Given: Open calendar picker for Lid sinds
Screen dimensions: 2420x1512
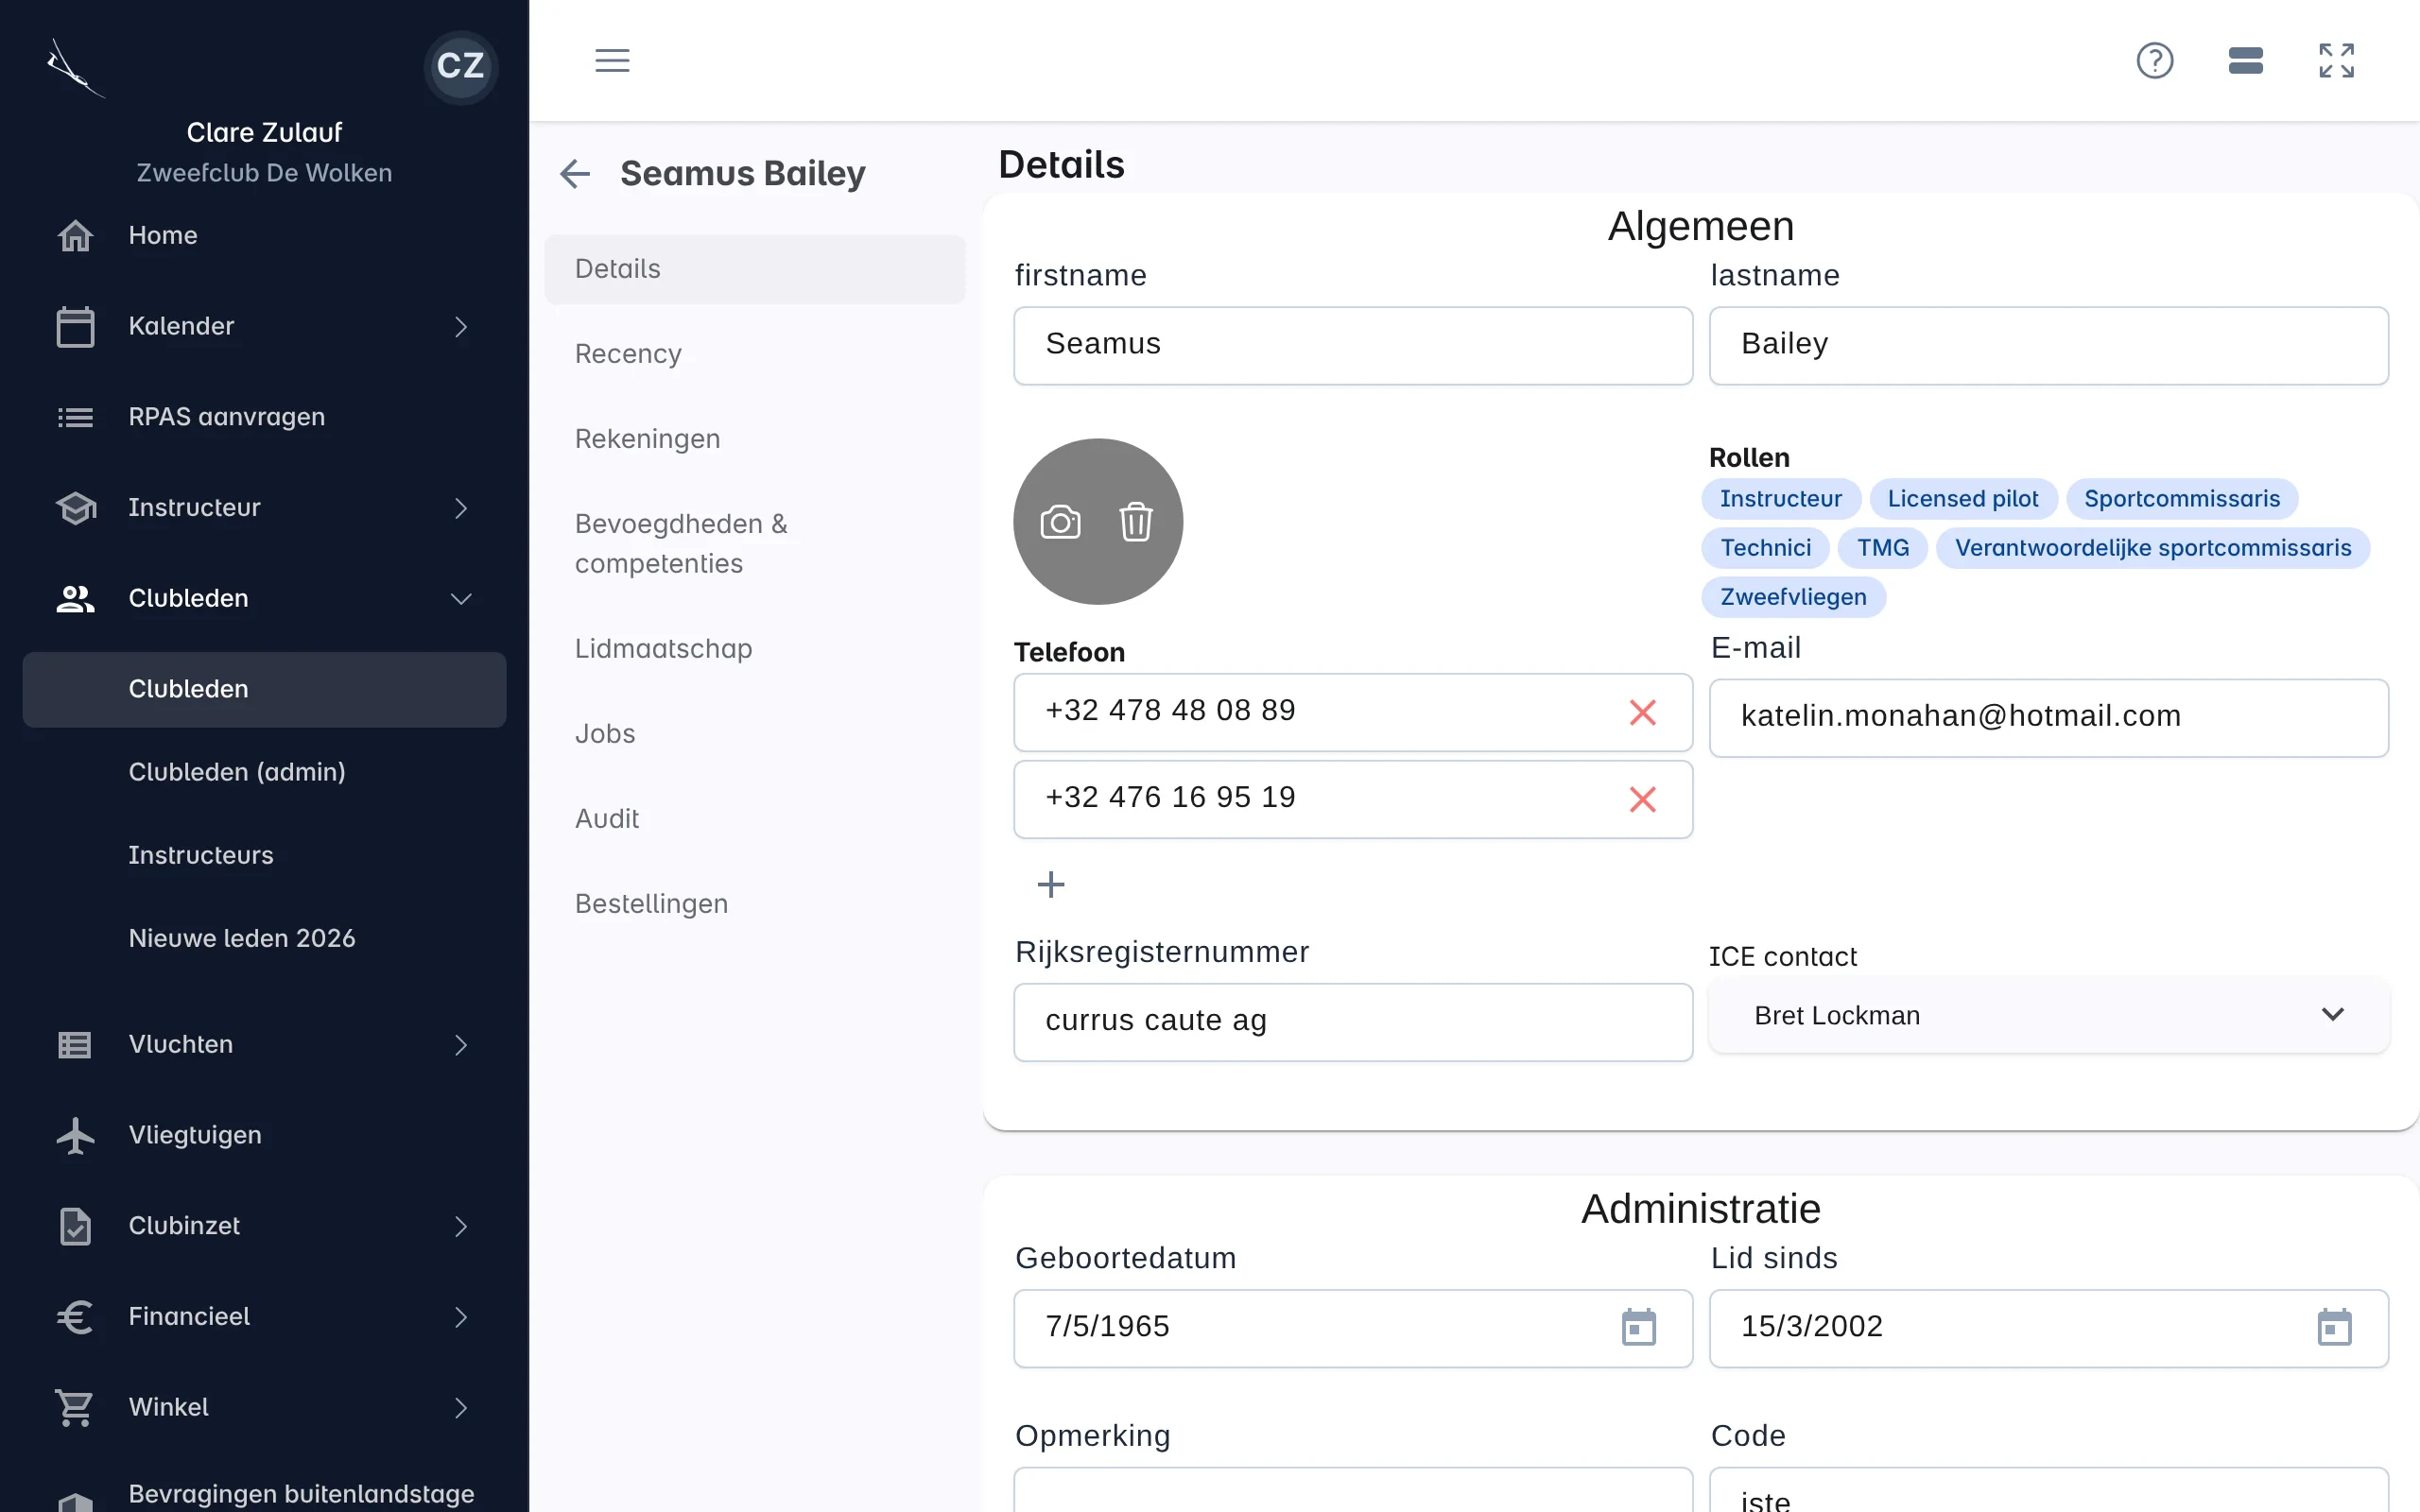Looking at the screenshot, I should point(2334,1327).
